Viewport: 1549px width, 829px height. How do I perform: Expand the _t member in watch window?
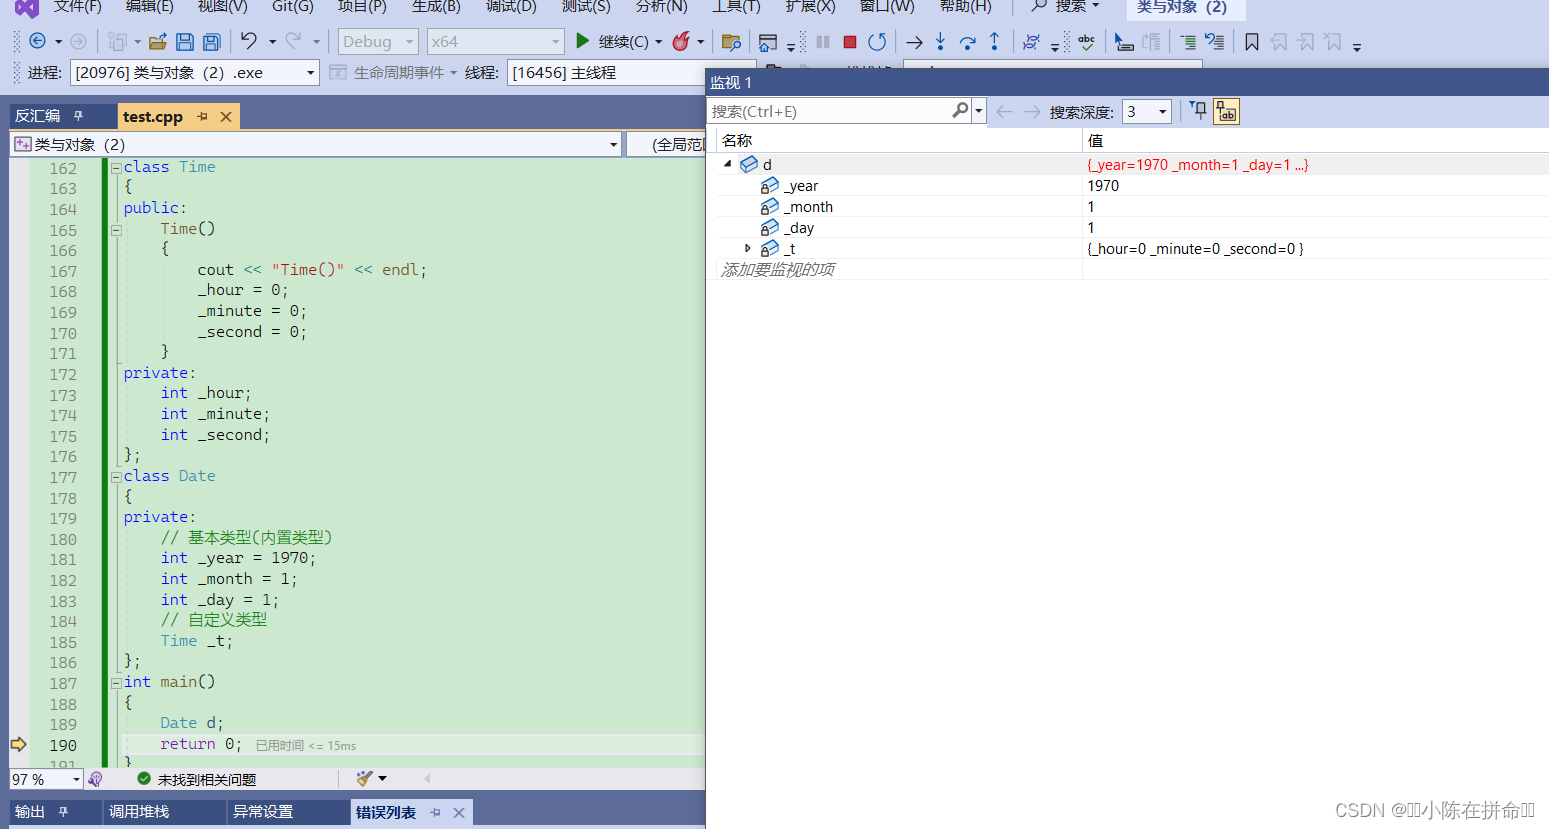(x=747, y=248)
